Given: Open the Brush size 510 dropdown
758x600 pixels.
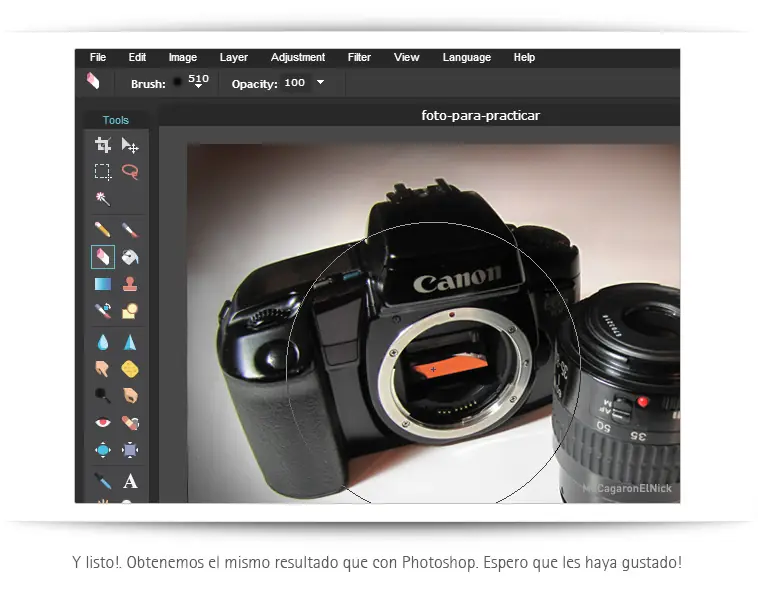Looking at the screenshot, I should coord(198,81).
